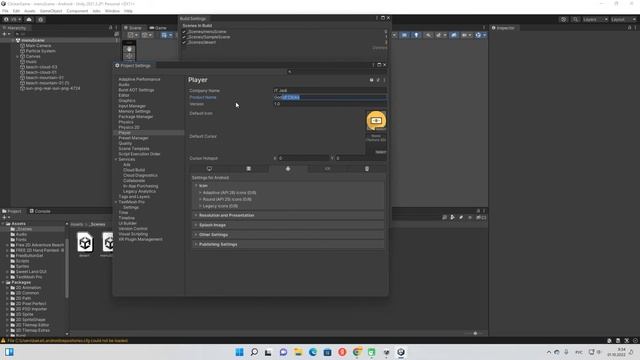Expand Round (API 25) icons foldout
The height and width of the screenshot is (360, 640).
[200, 200]
